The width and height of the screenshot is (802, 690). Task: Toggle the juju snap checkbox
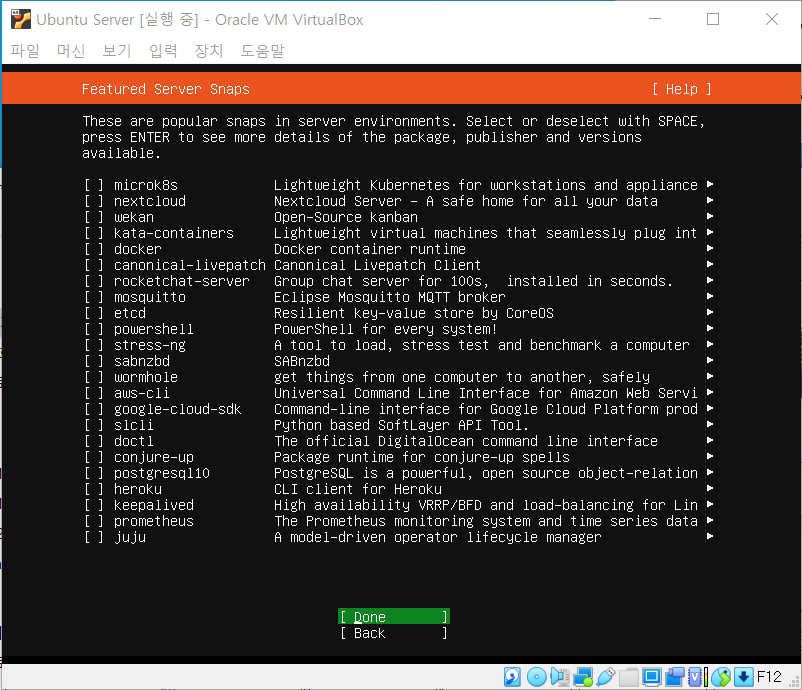(94, 537)
